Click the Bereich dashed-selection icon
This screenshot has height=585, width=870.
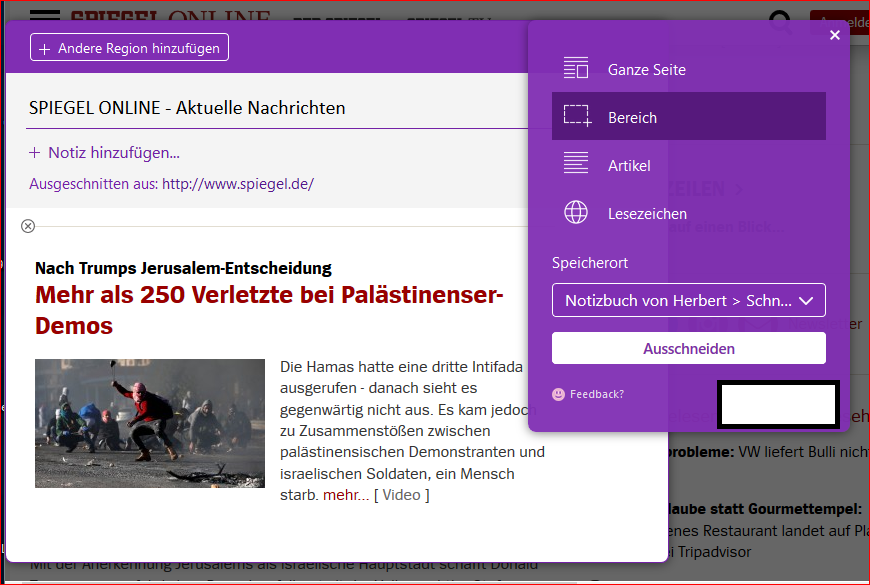tap(577, 115)
